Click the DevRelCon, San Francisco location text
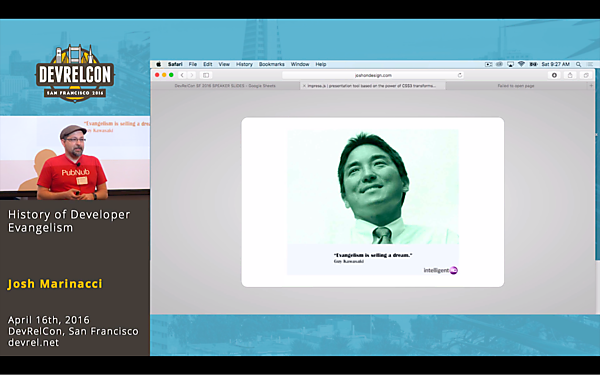The height and width of the screenshot is (375, 600). pyautogui.click(x=73, y=331)
